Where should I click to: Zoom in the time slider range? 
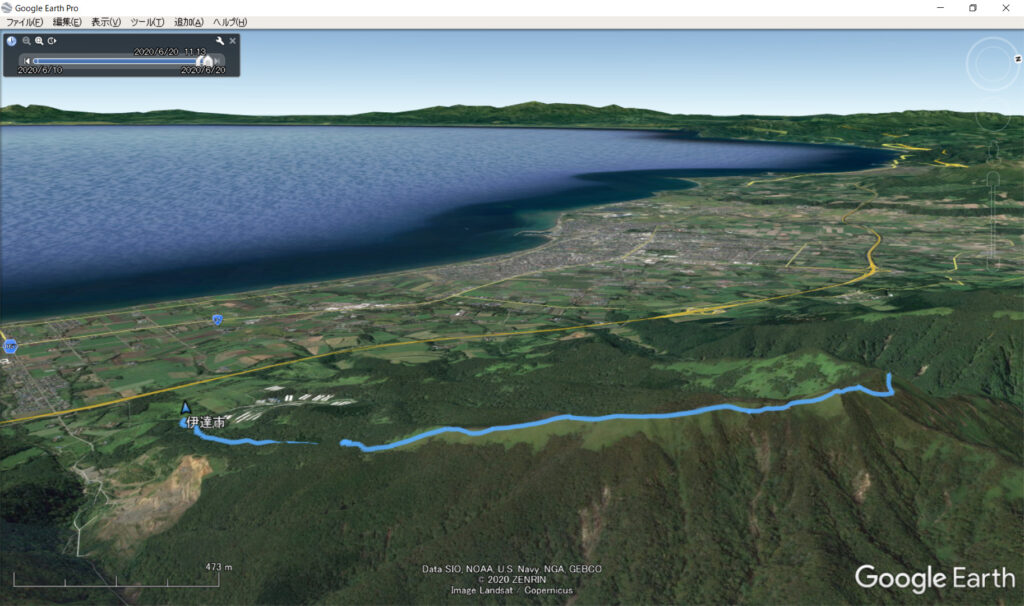[x=39, y=41]
